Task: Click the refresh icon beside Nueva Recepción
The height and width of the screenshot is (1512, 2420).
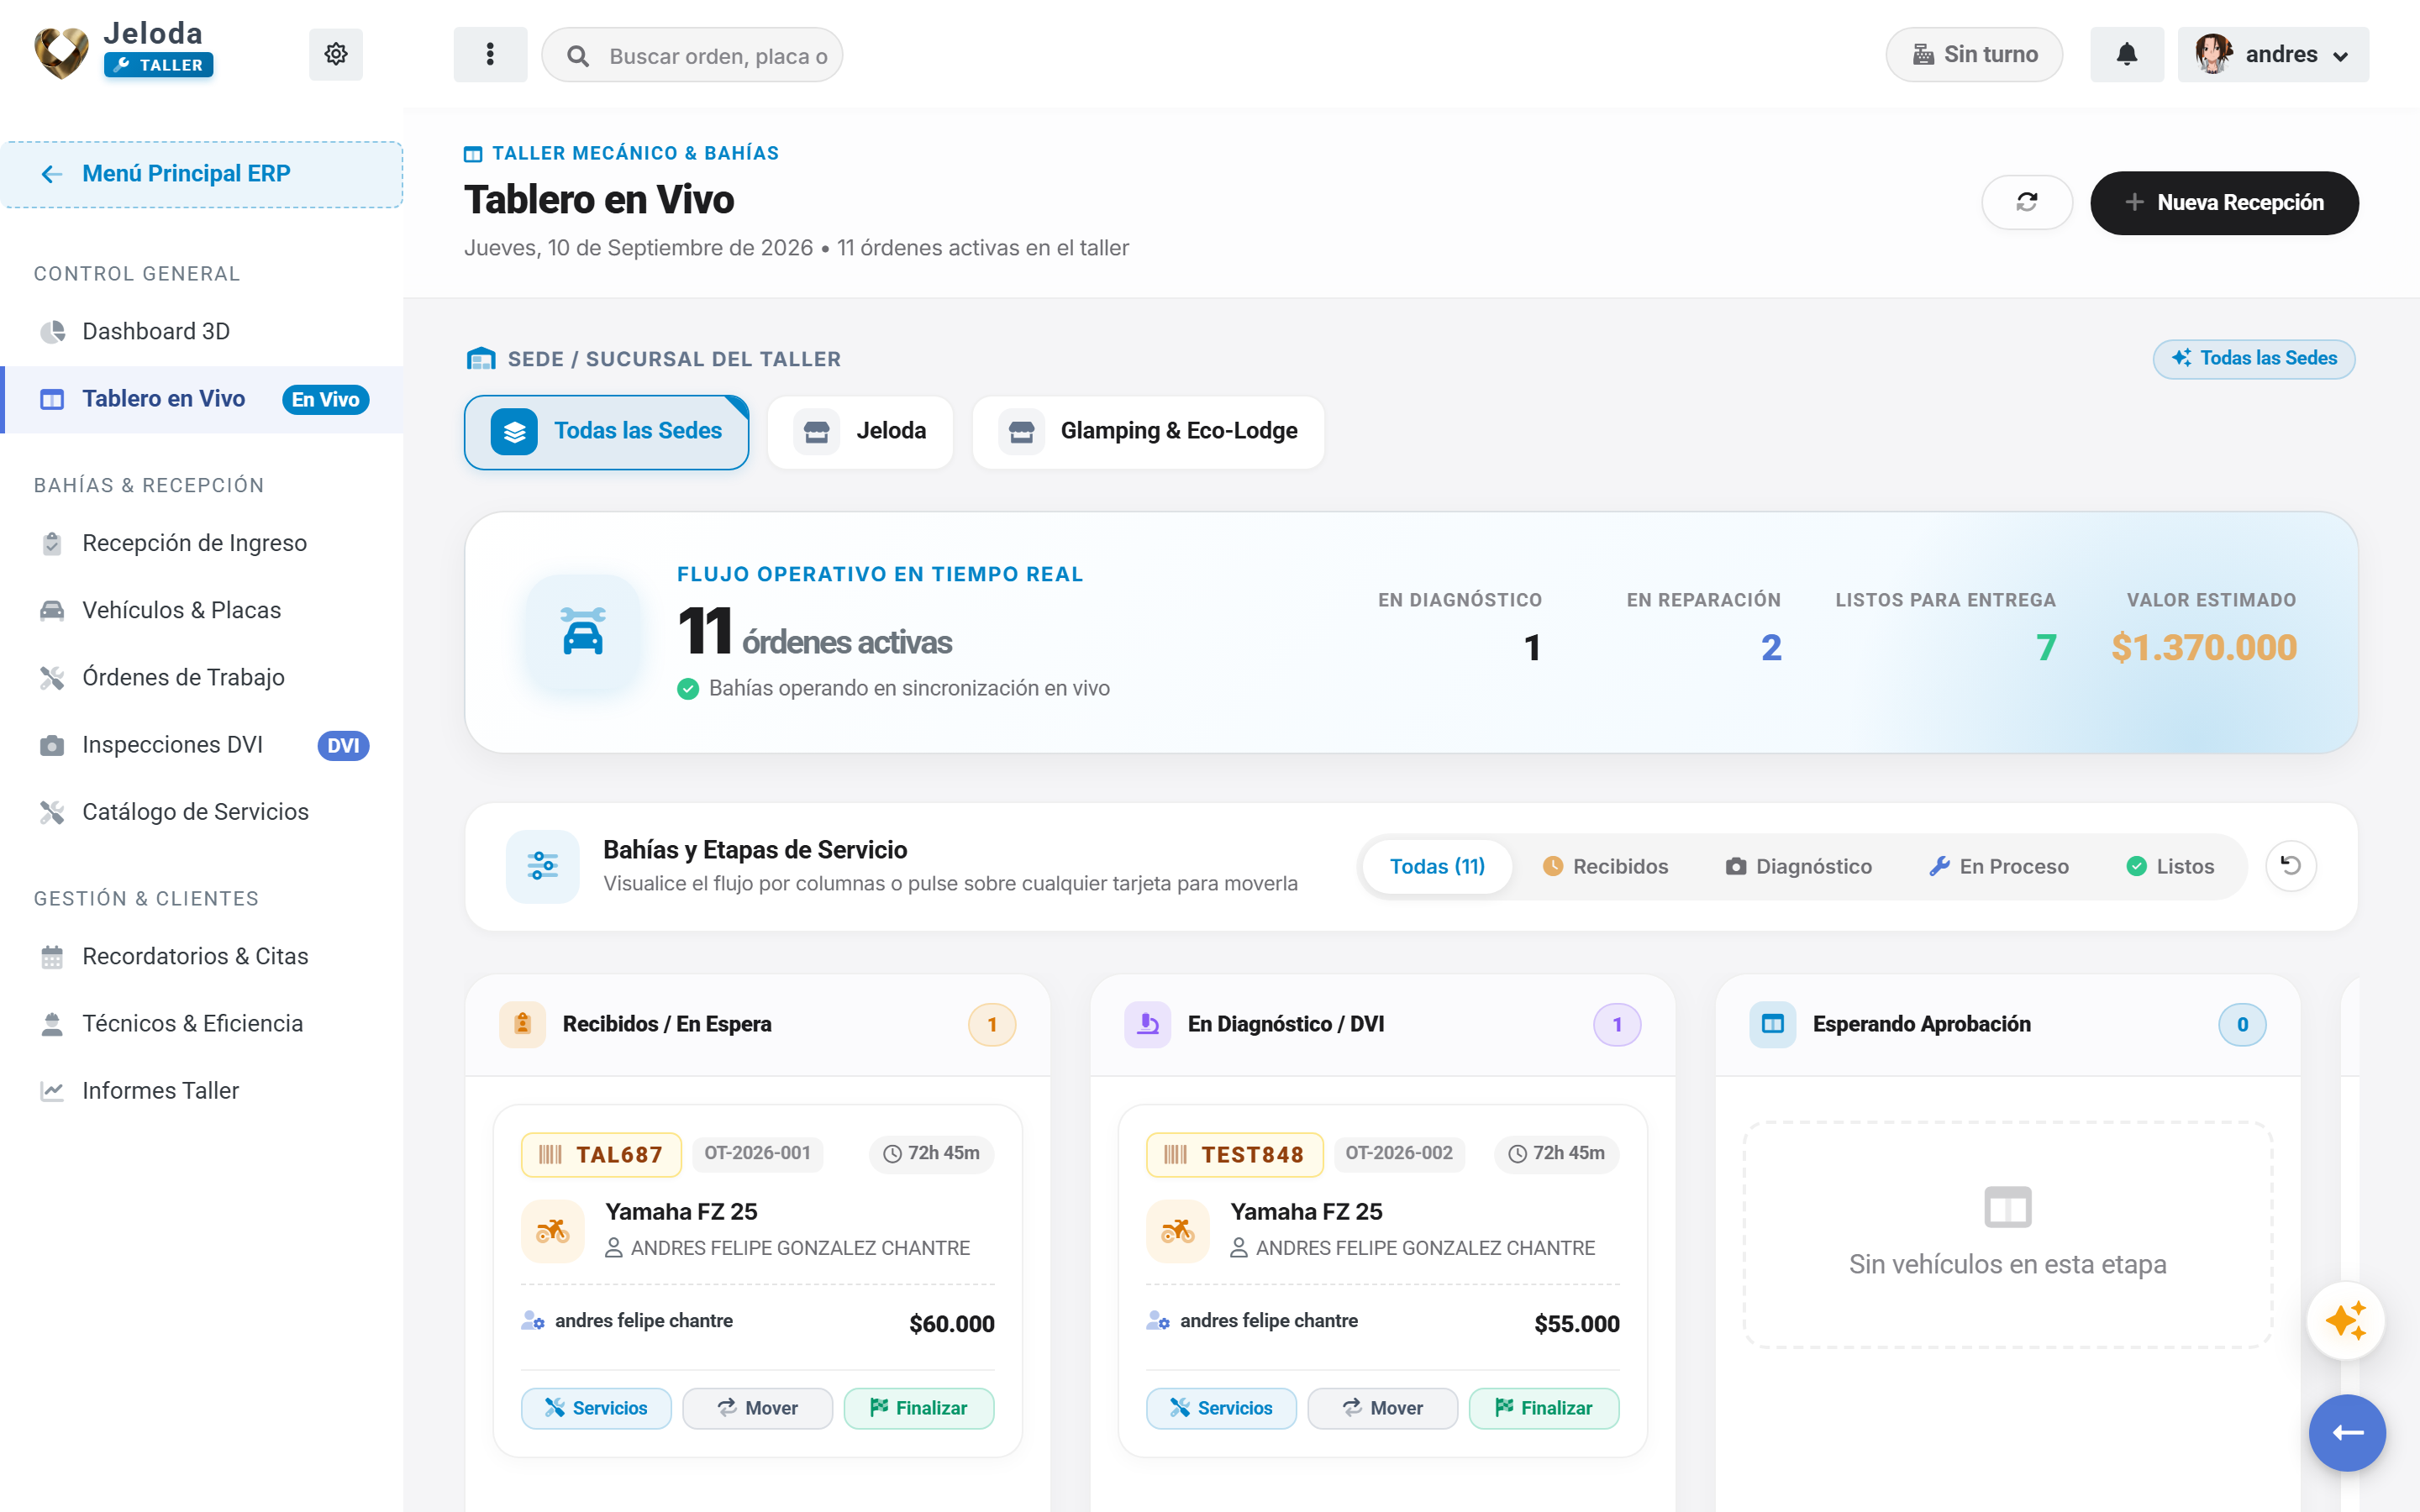Action: tap(2027, 202)
